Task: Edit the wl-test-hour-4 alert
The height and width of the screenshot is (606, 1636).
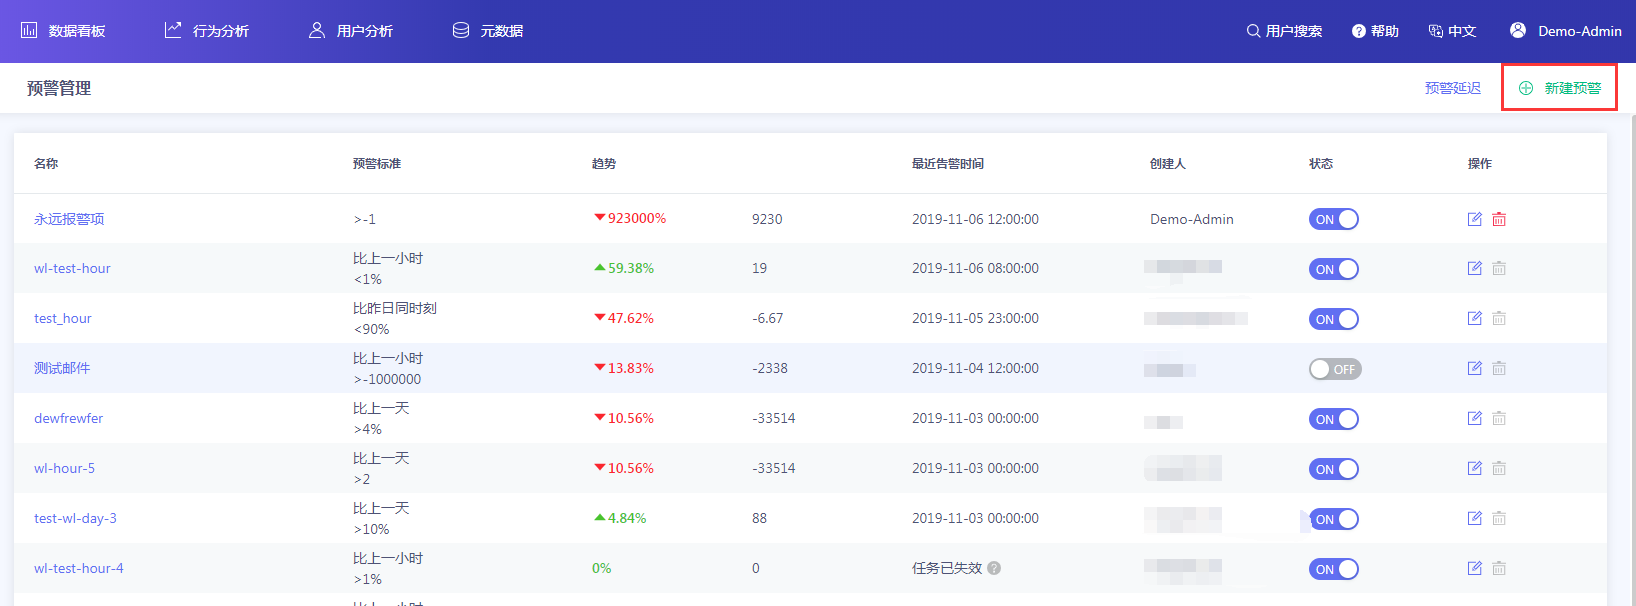Action: pyautogui.click(x=1474, y=568)
